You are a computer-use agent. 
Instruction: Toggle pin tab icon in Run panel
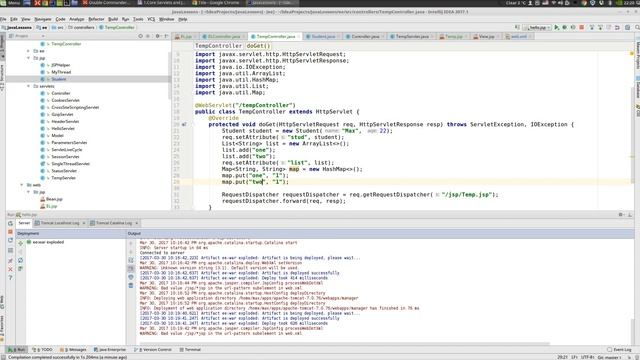click(10, 261)
